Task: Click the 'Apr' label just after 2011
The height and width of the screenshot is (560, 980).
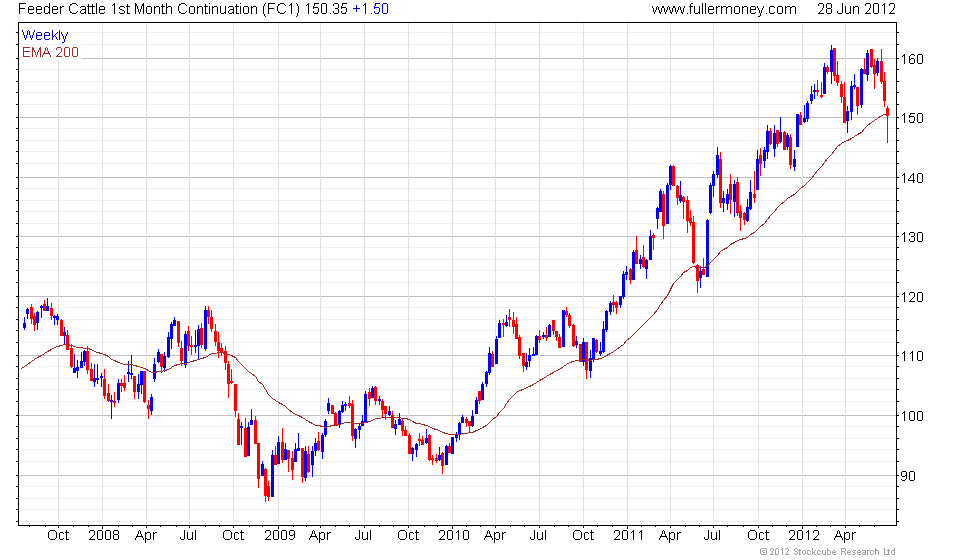Action: click(x=670, y=536)
